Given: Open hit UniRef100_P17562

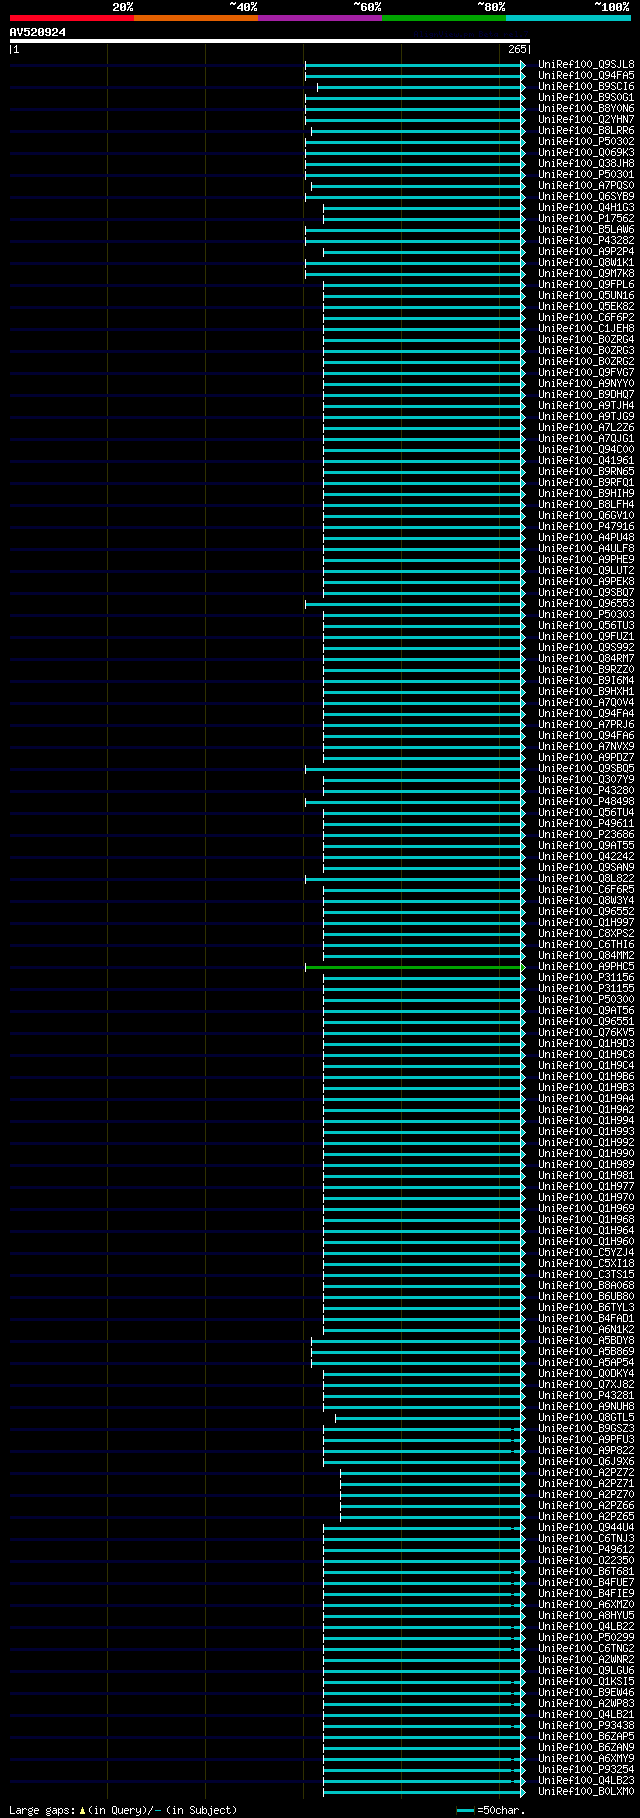Looking at the screenshot, I should pyautogui.click(x=586, y=219).
